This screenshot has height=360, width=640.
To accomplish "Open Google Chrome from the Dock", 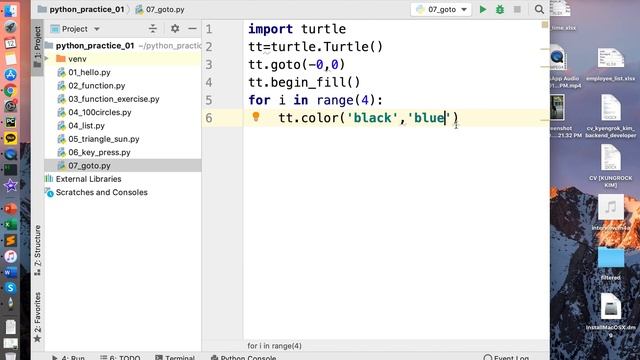I will [x=10, y=90].
